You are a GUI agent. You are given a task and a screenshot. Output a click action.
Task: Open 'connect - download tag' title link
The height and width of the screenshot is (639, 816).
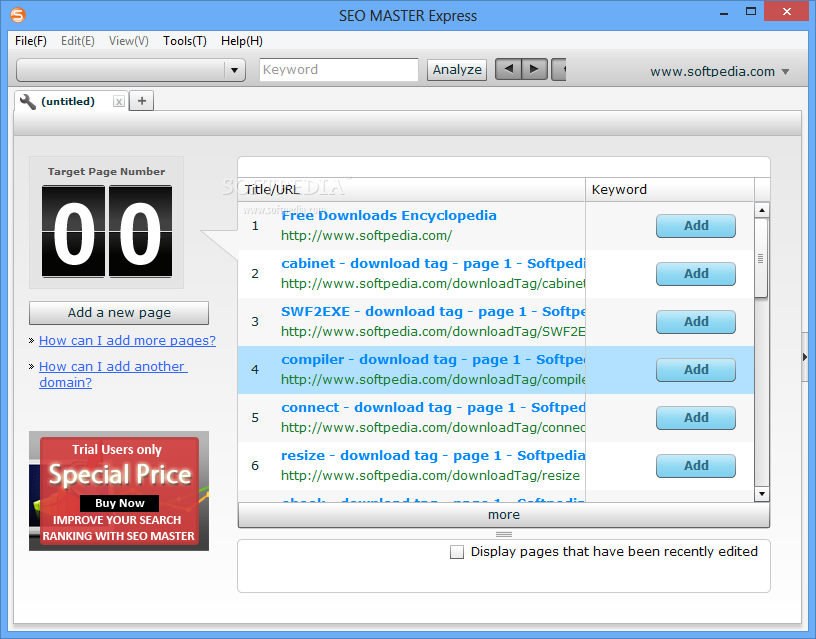click(x=433, y=407)
